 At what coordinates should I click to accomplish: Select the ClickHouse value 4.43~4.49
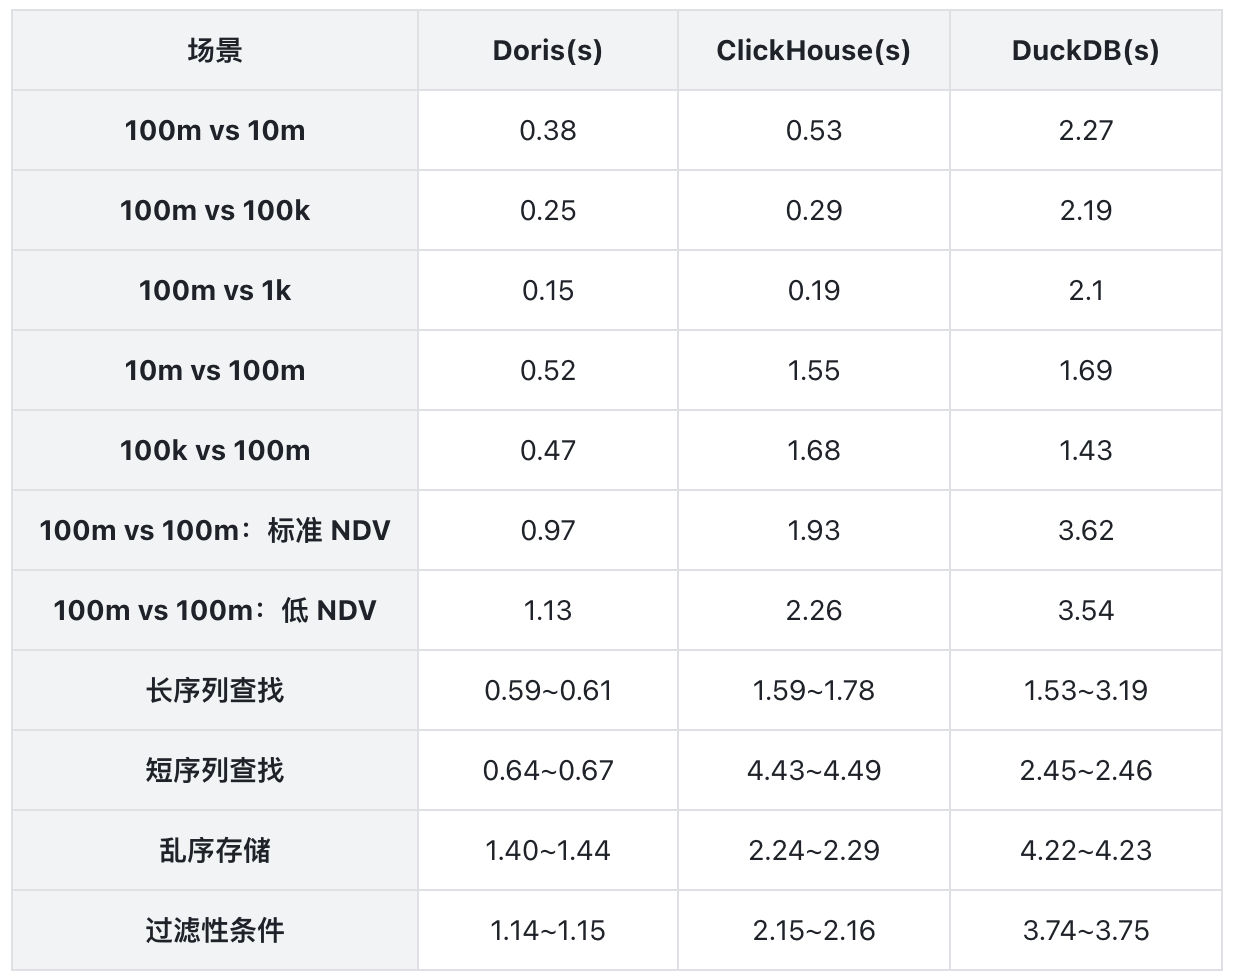pyautogui.click(x=814, y=770)
